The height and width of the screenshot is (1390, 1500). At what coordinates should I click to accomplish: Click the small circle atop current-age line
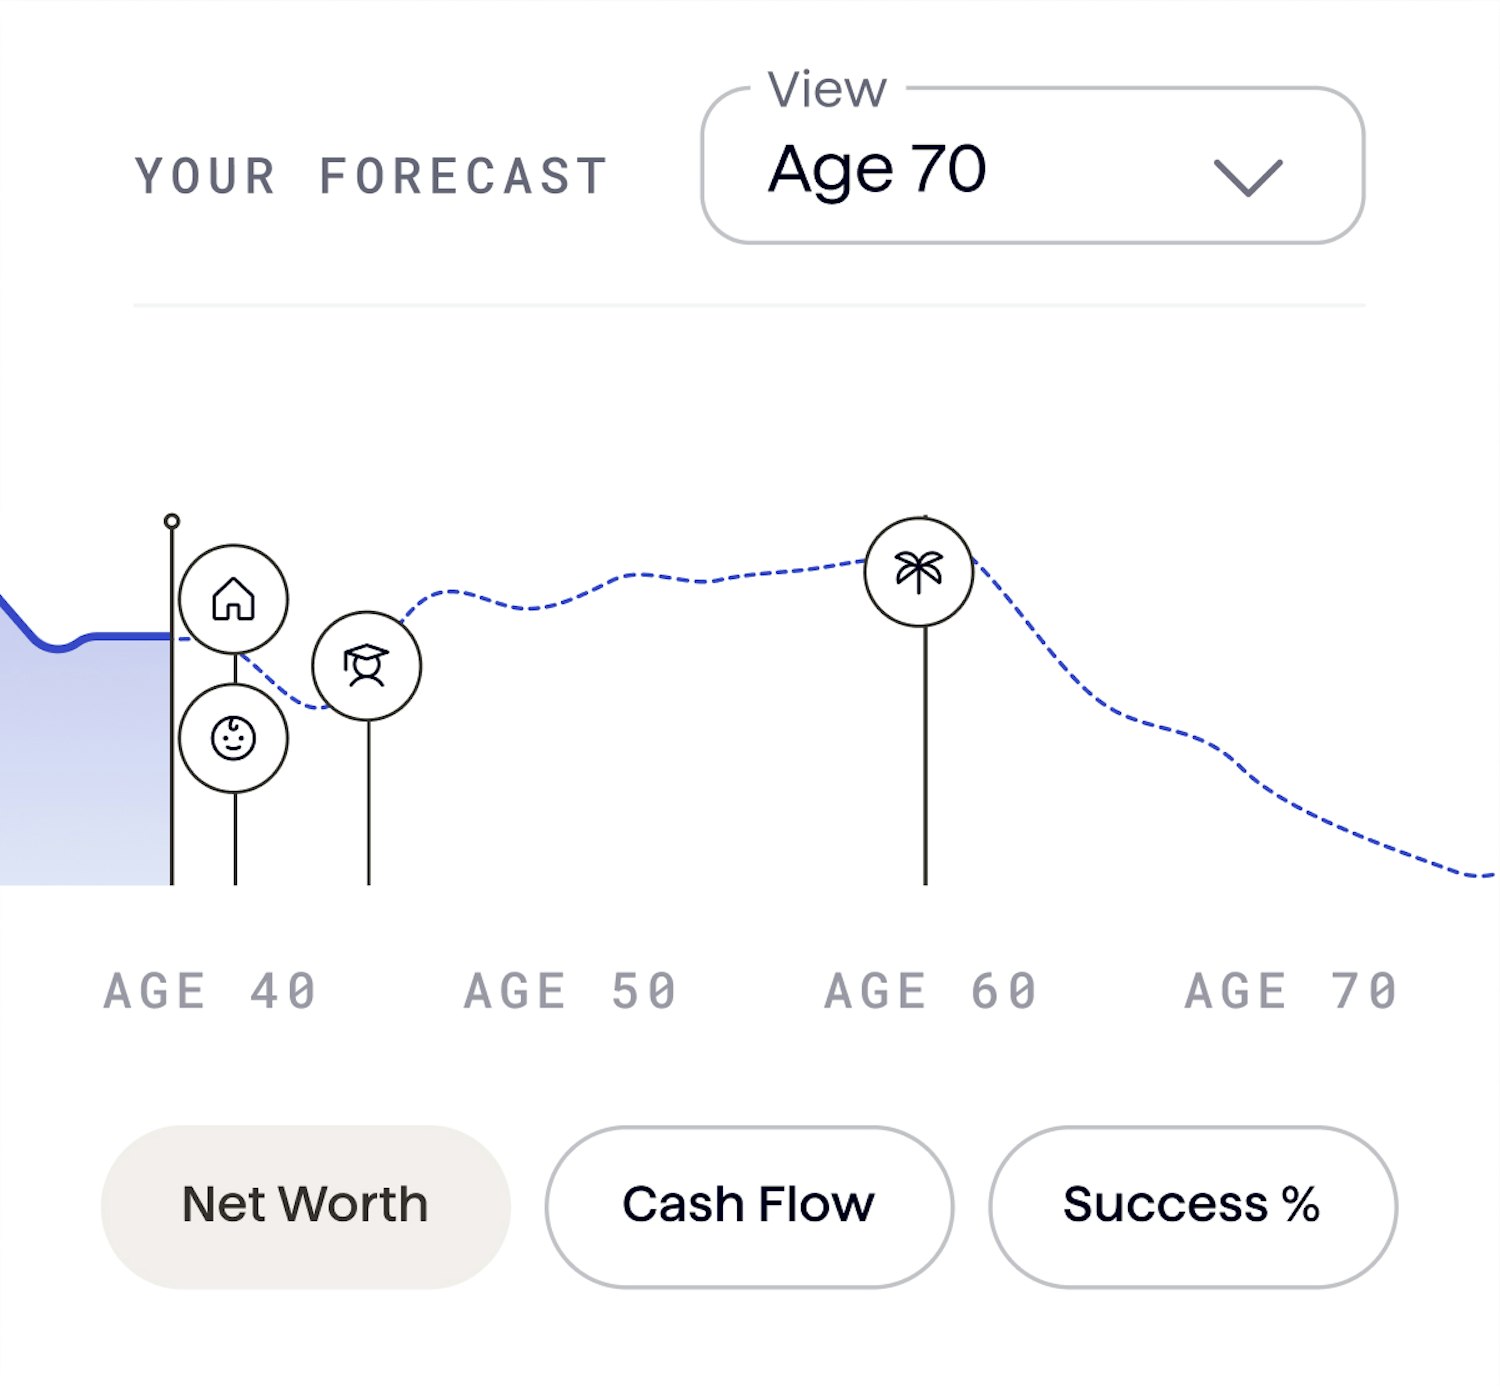pyautogui.click(x=172, y=521)
